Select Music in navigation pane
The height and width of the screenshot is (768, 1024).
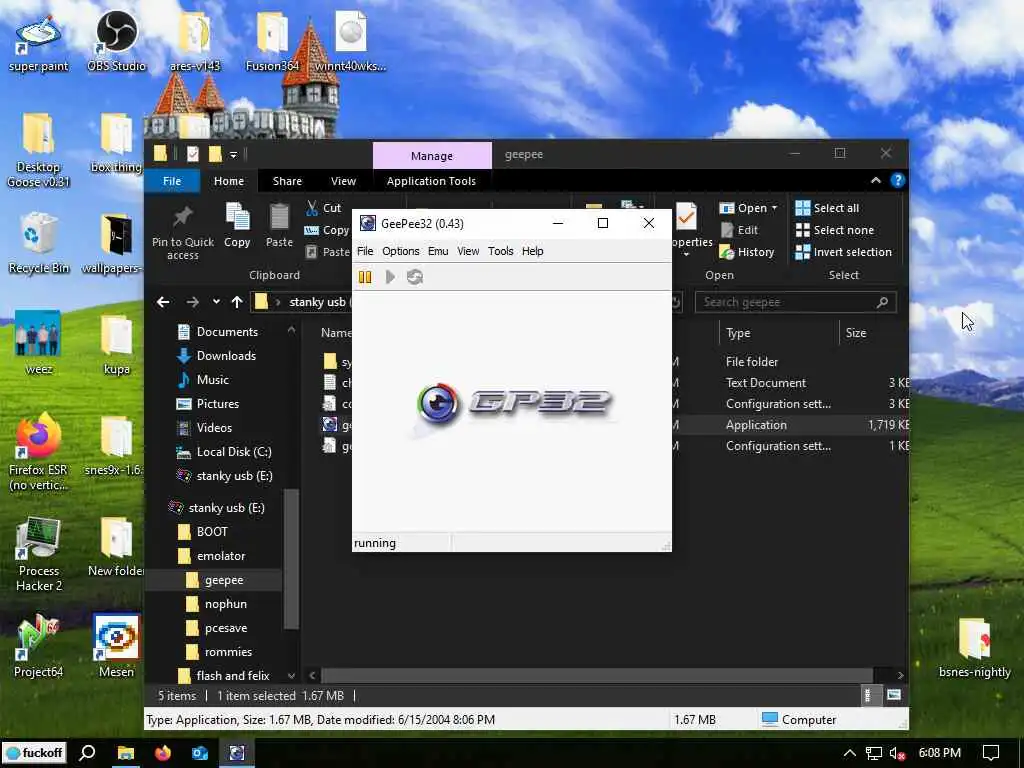202,380
